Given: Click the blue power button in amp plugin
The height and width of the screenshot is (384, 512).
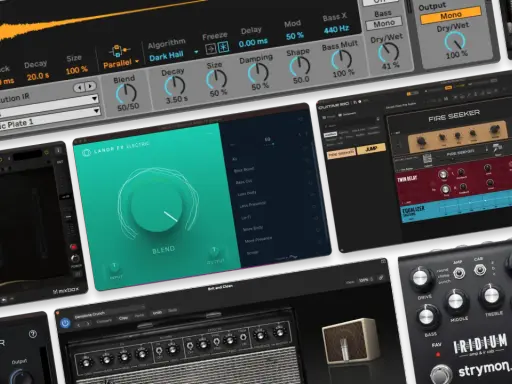Looking at the screenshot, I should point(65,323).
